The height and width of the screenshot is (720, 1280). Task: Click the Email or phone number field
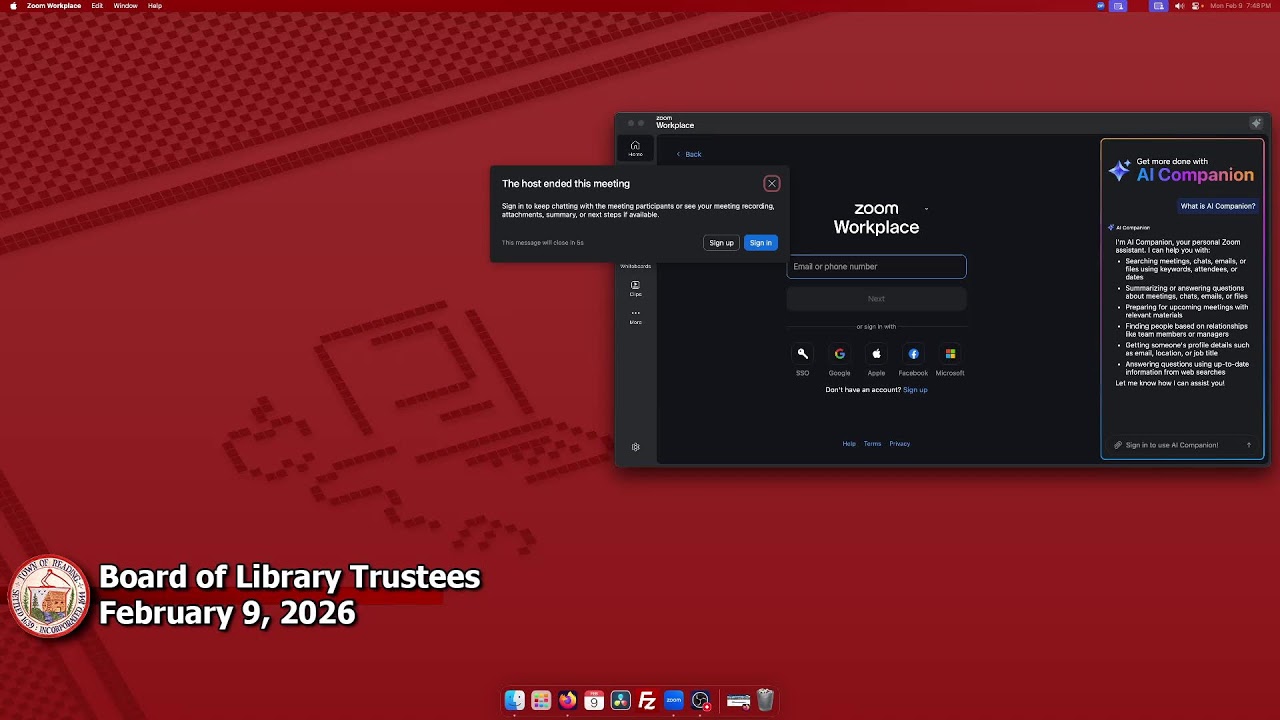click(x=876, y=267)
